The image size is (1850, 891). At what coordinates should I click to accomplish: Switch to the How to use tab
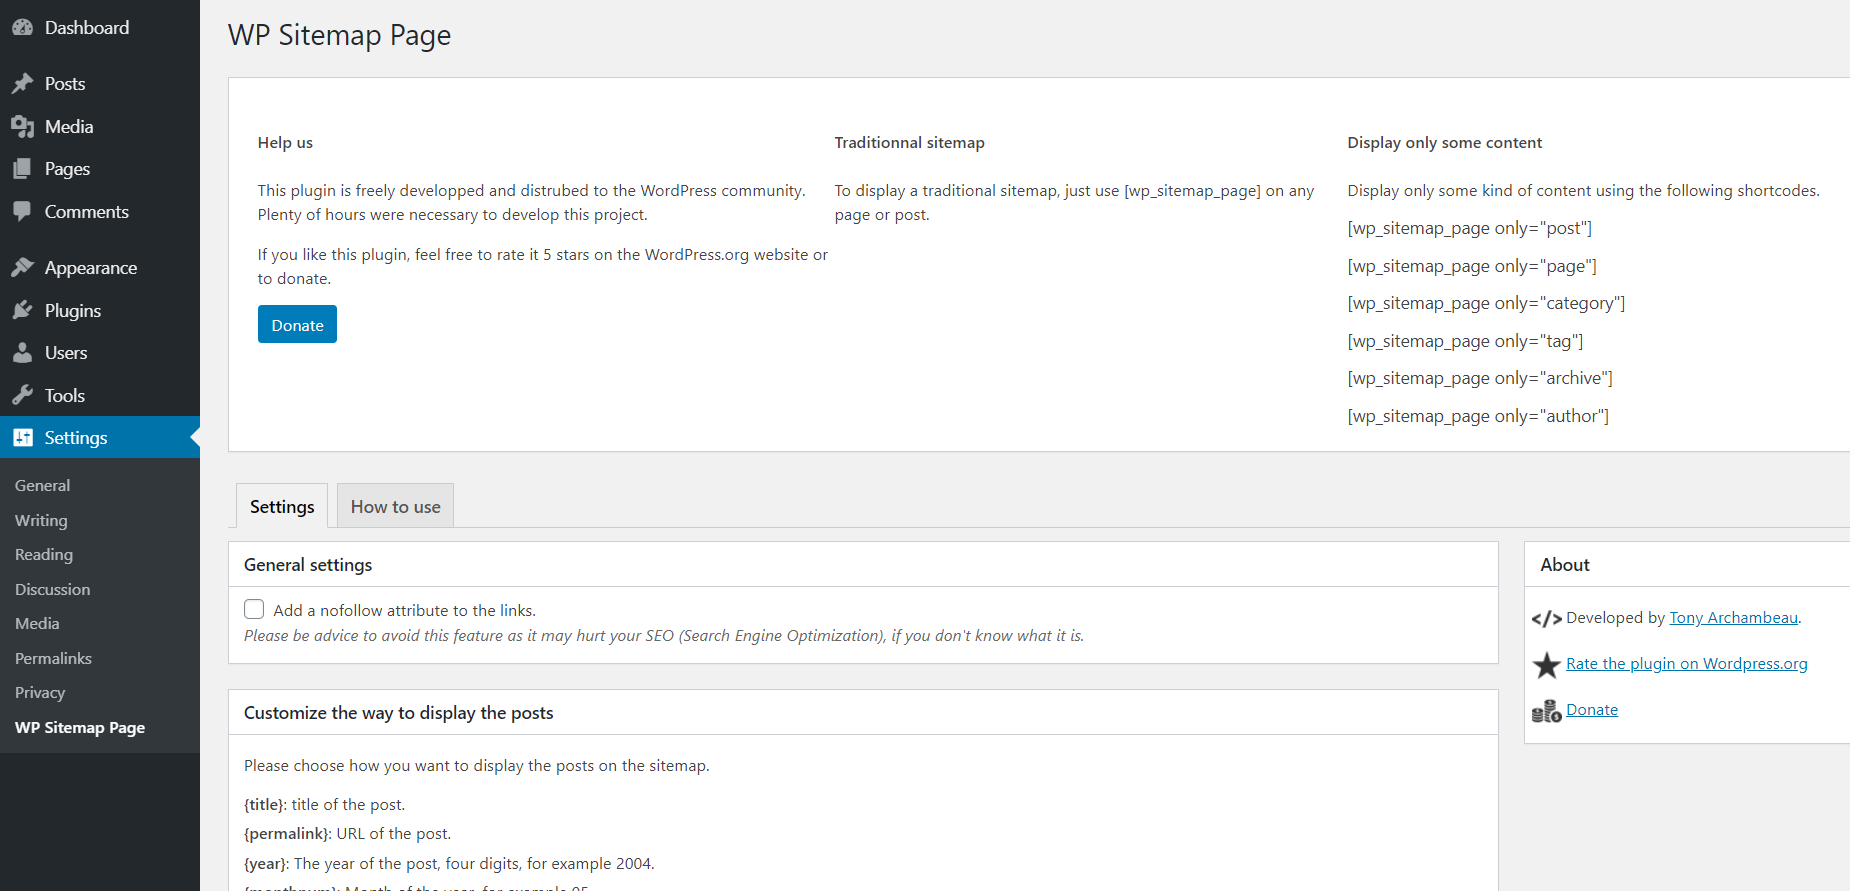(395, 506)
